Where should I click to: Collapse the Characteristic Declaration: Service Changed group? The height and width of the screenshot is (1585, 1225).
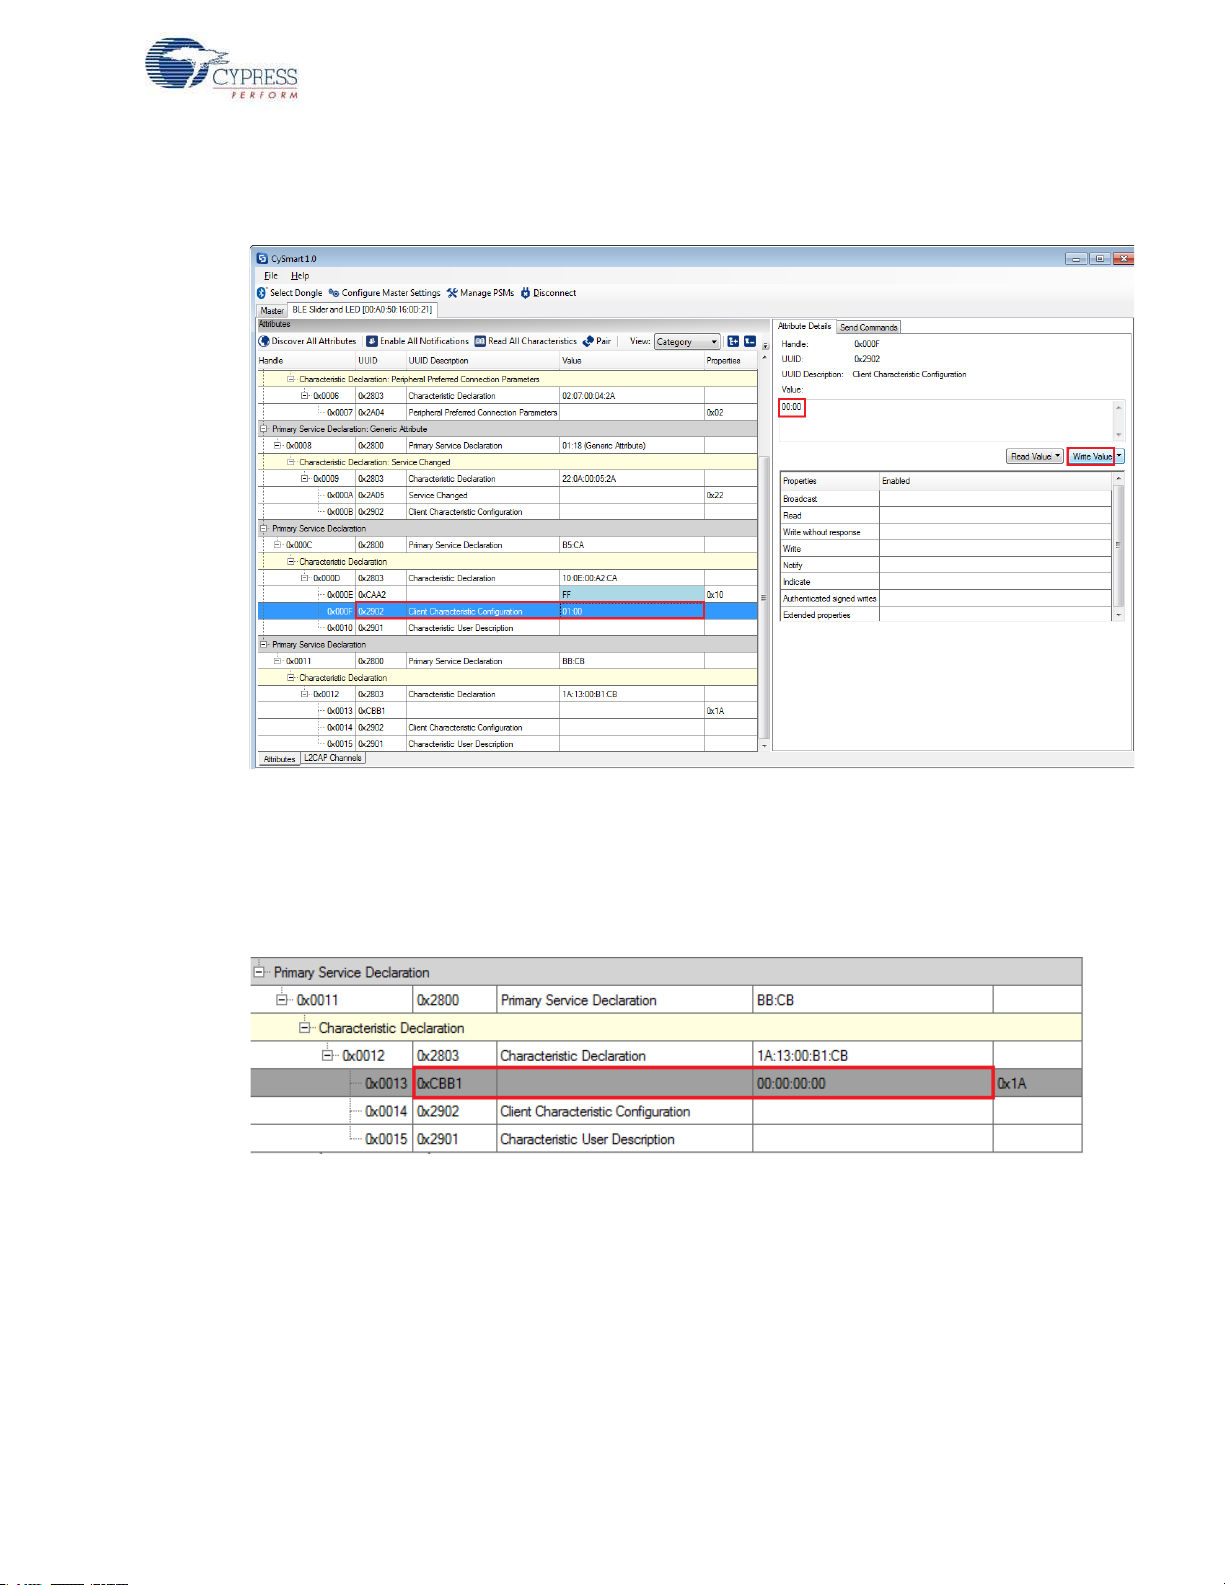click(x=291, y=462)
